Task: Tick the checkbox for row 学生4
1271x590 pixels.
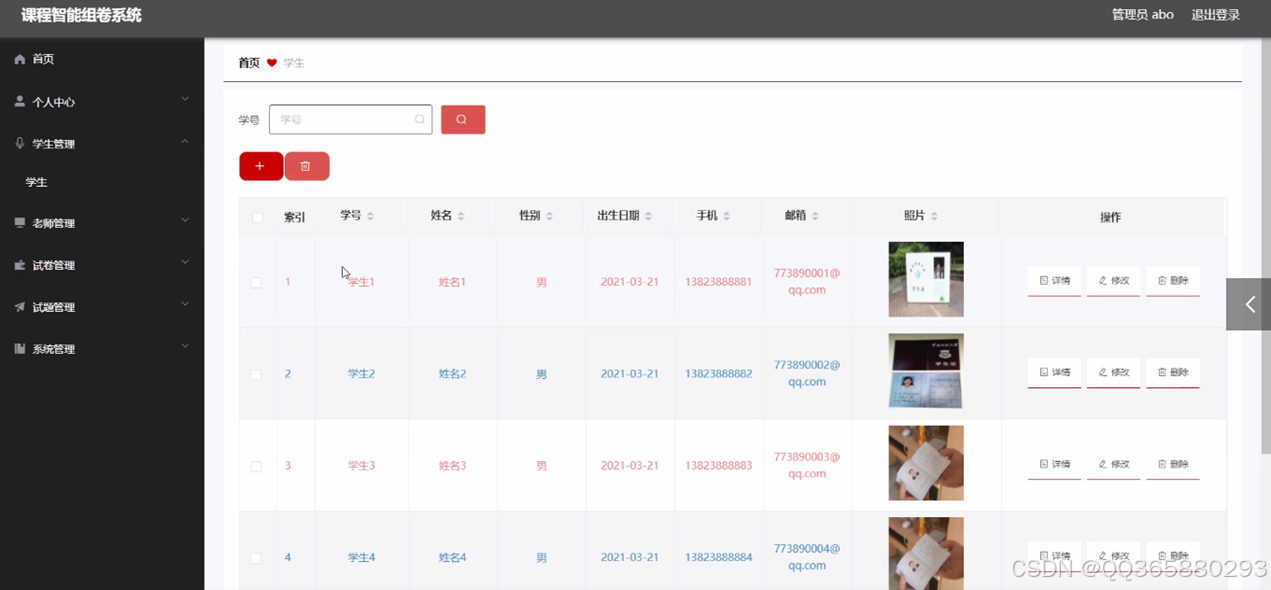Action: point(256,558)
